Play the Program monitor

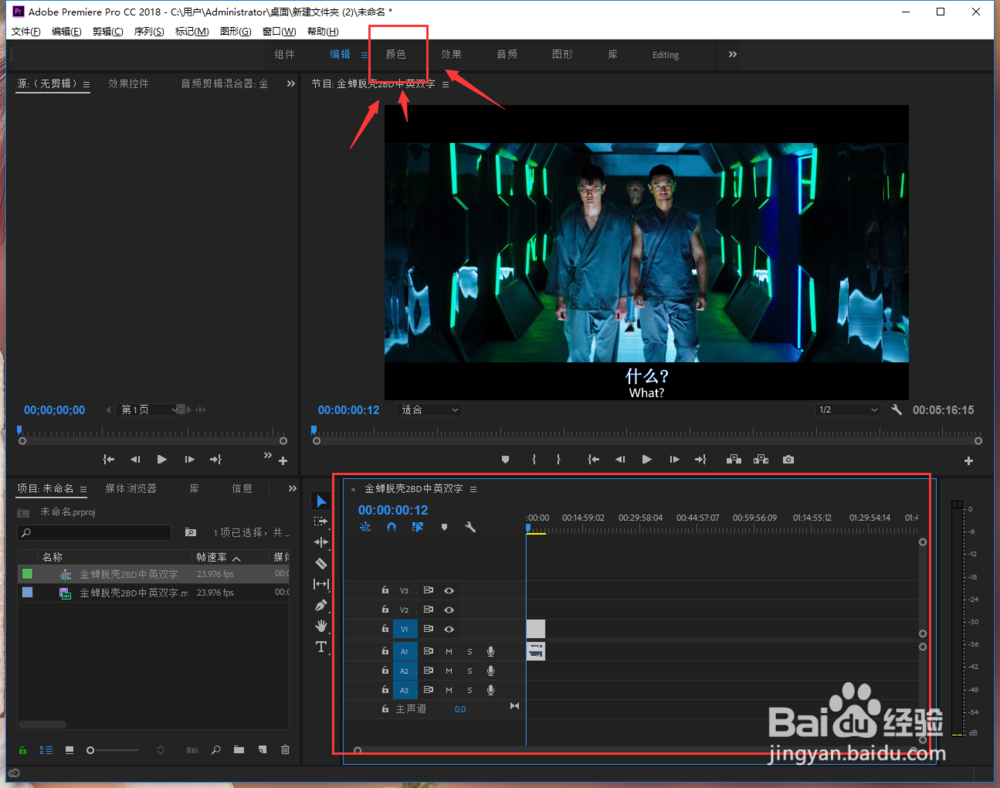tap(647, 460)
